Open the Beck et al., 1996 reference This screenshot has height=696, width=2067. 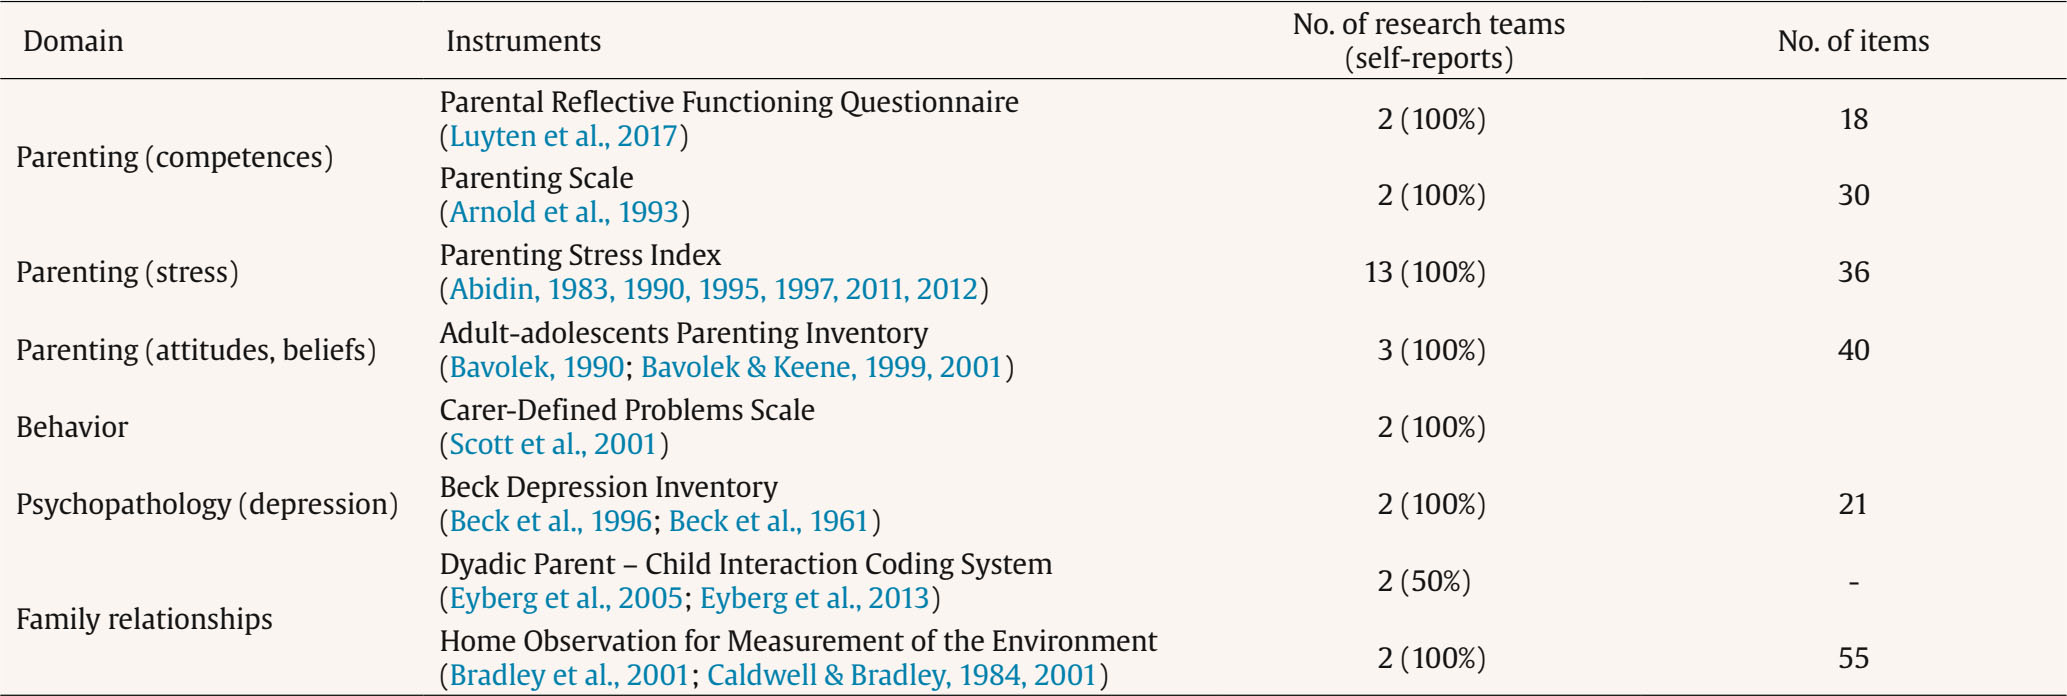click(551, 521)
